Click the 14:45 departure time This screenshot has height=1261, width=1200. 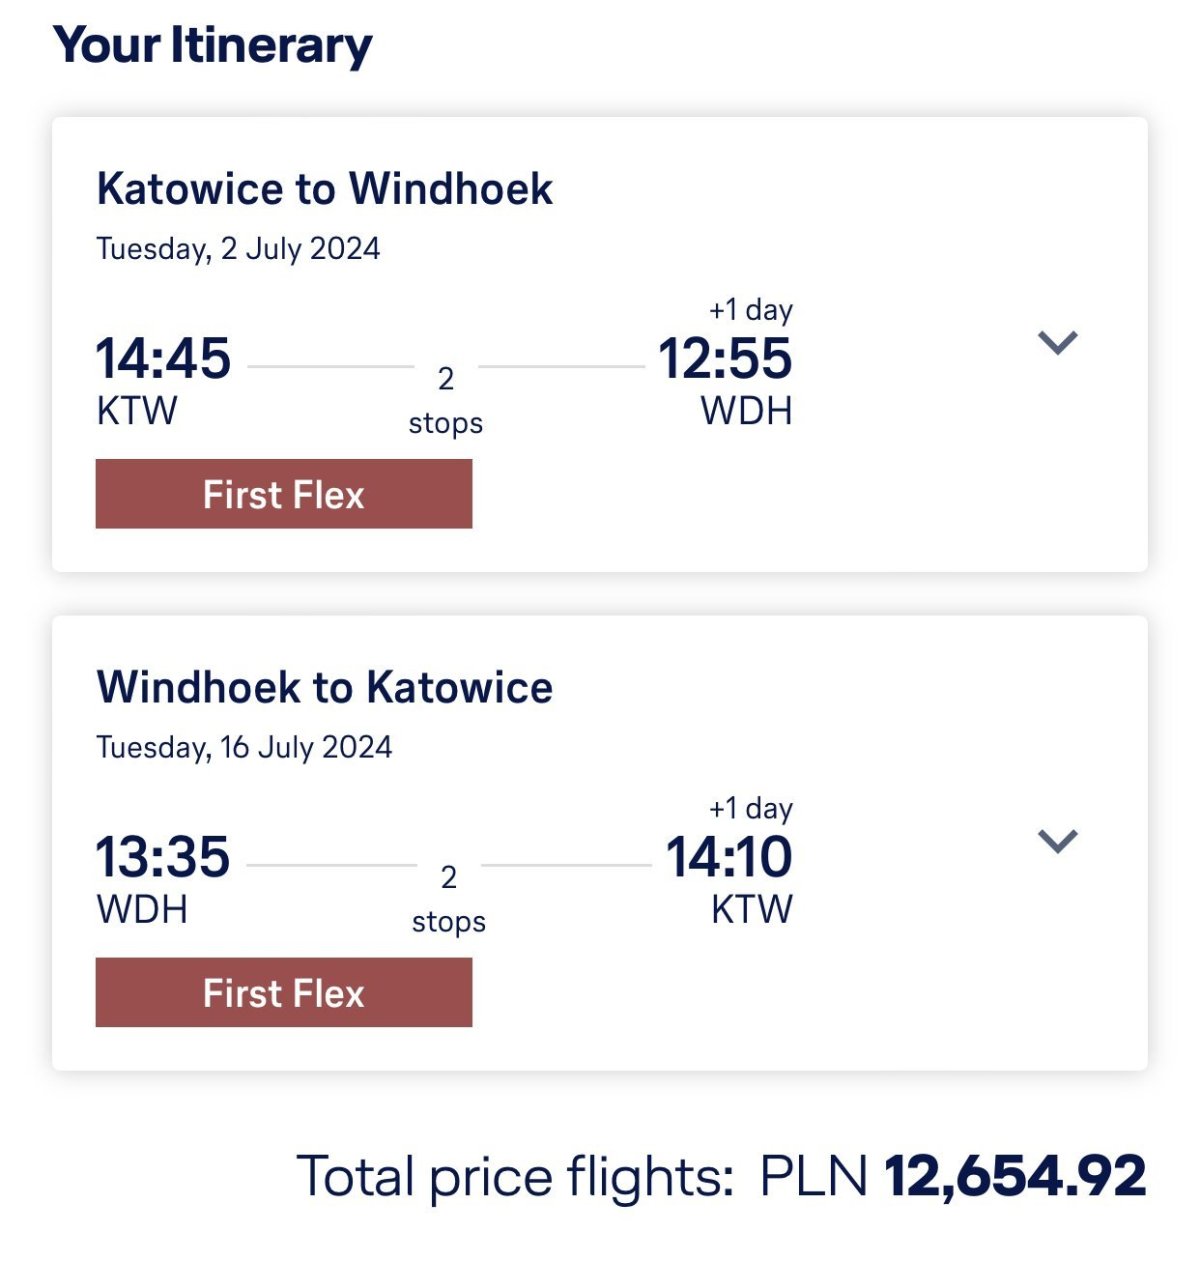pos(163,359)
